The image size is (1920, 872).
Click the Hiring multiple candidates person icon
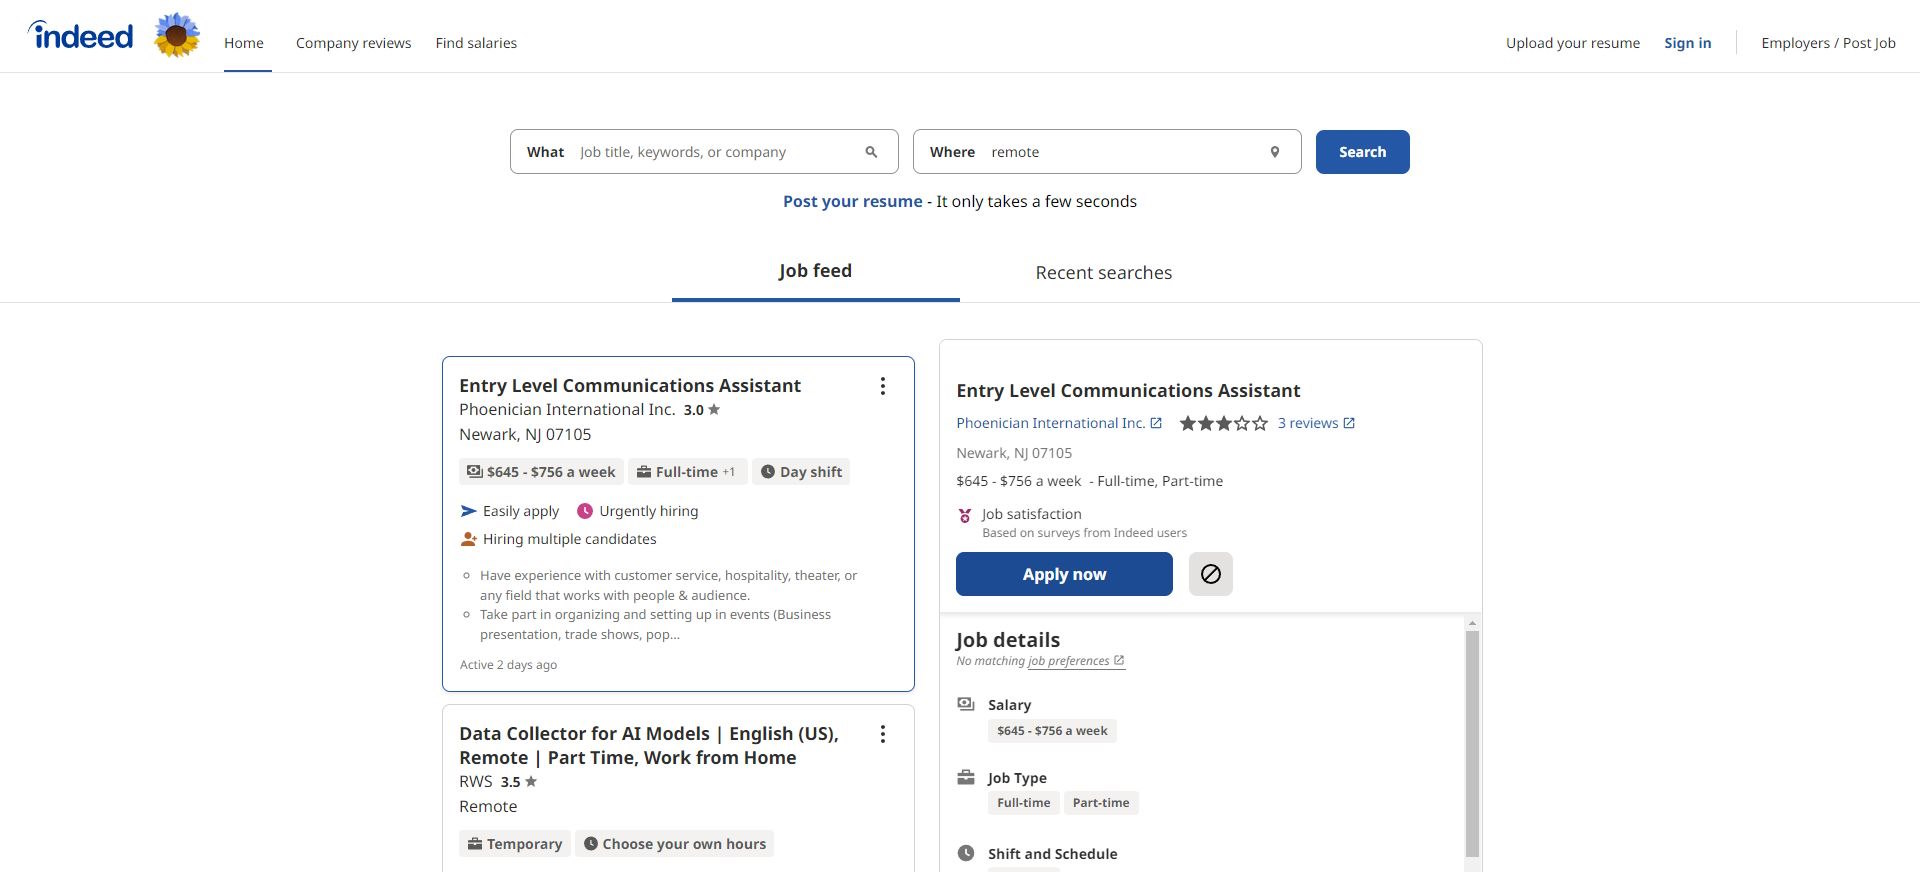[468, 539]
